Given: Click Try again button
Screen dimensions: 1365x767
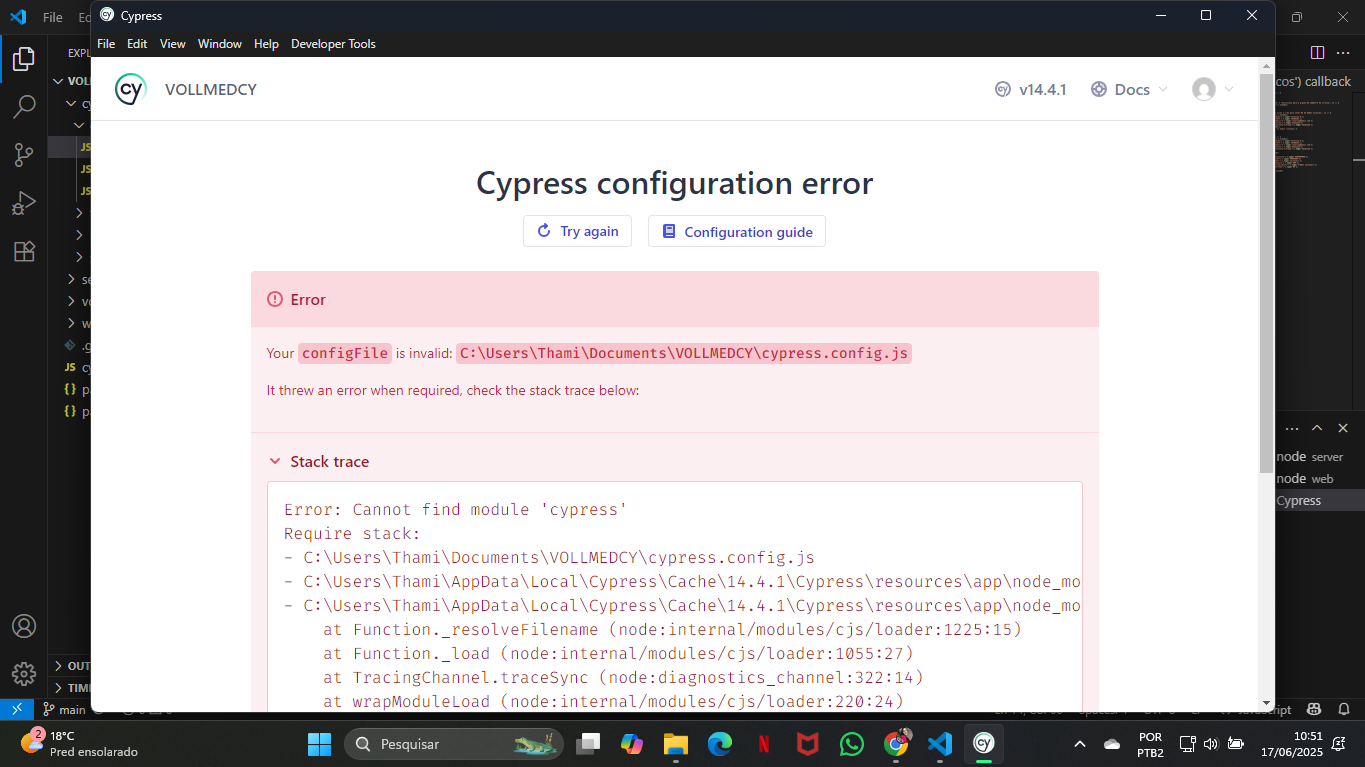Looking at the screenshot, I should tap(577, 231).
